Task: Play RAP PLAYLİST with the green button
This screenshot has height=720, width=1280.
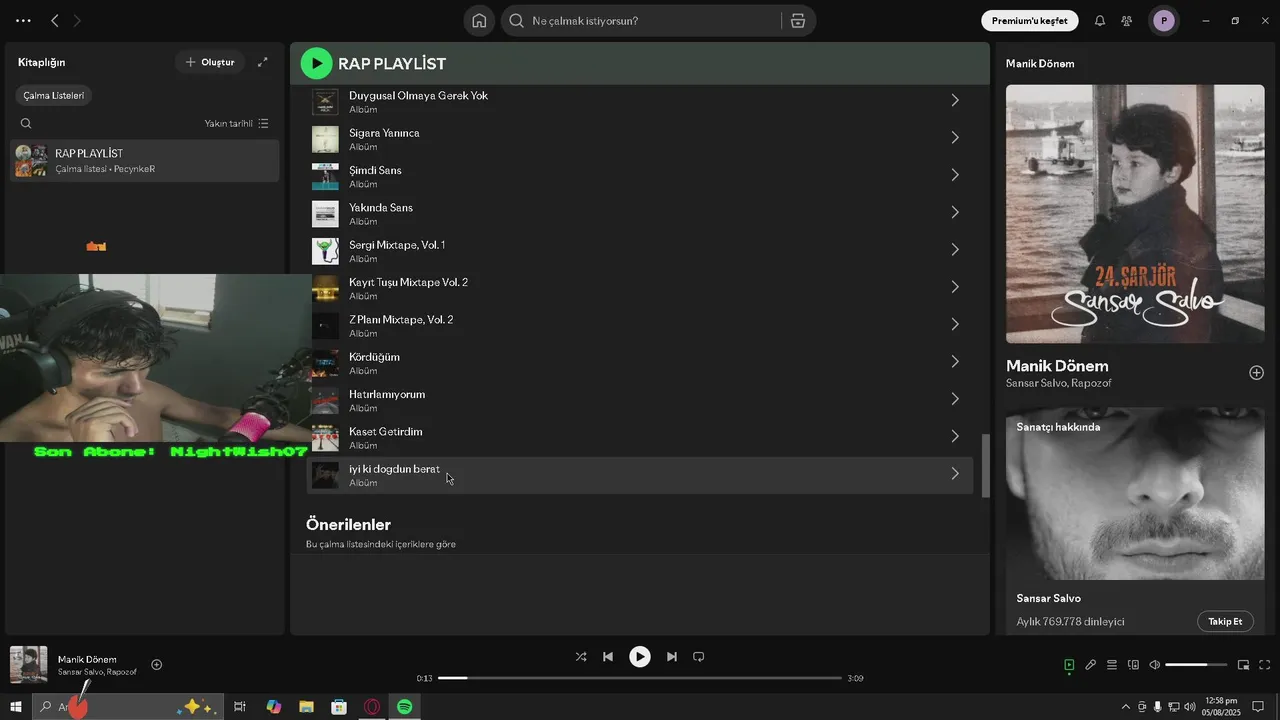Action: [x=316, y=63]
